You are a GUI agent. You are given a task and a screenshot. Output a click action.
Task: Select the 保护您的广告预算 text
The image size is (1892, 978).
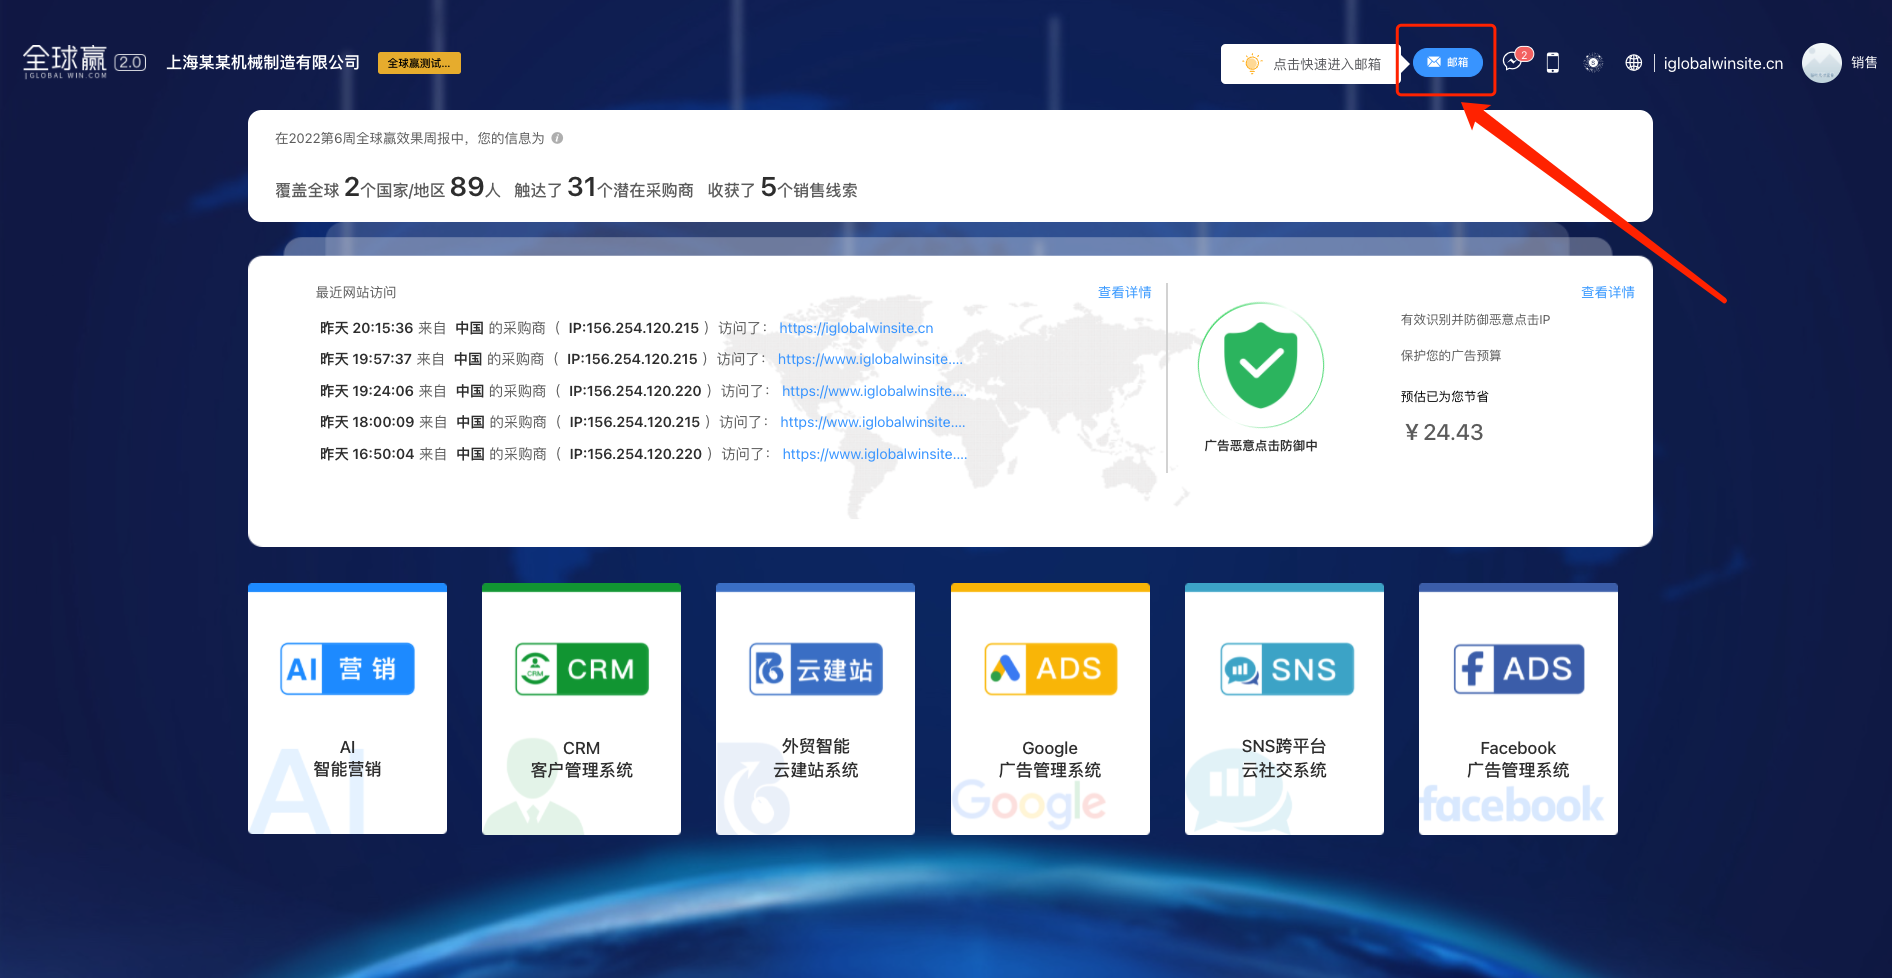(x=1450, y=356)
